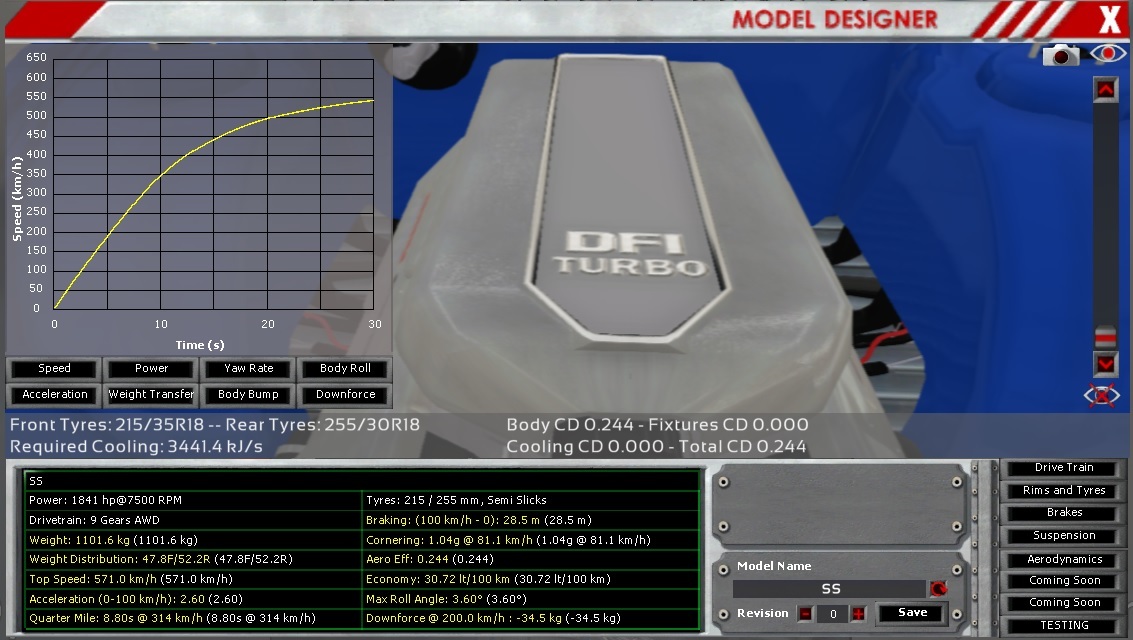Image resolution: width=1133 pixels, height=640 pixels.
Task: Click the Model Name field containing SS
Action: point(830,589)
